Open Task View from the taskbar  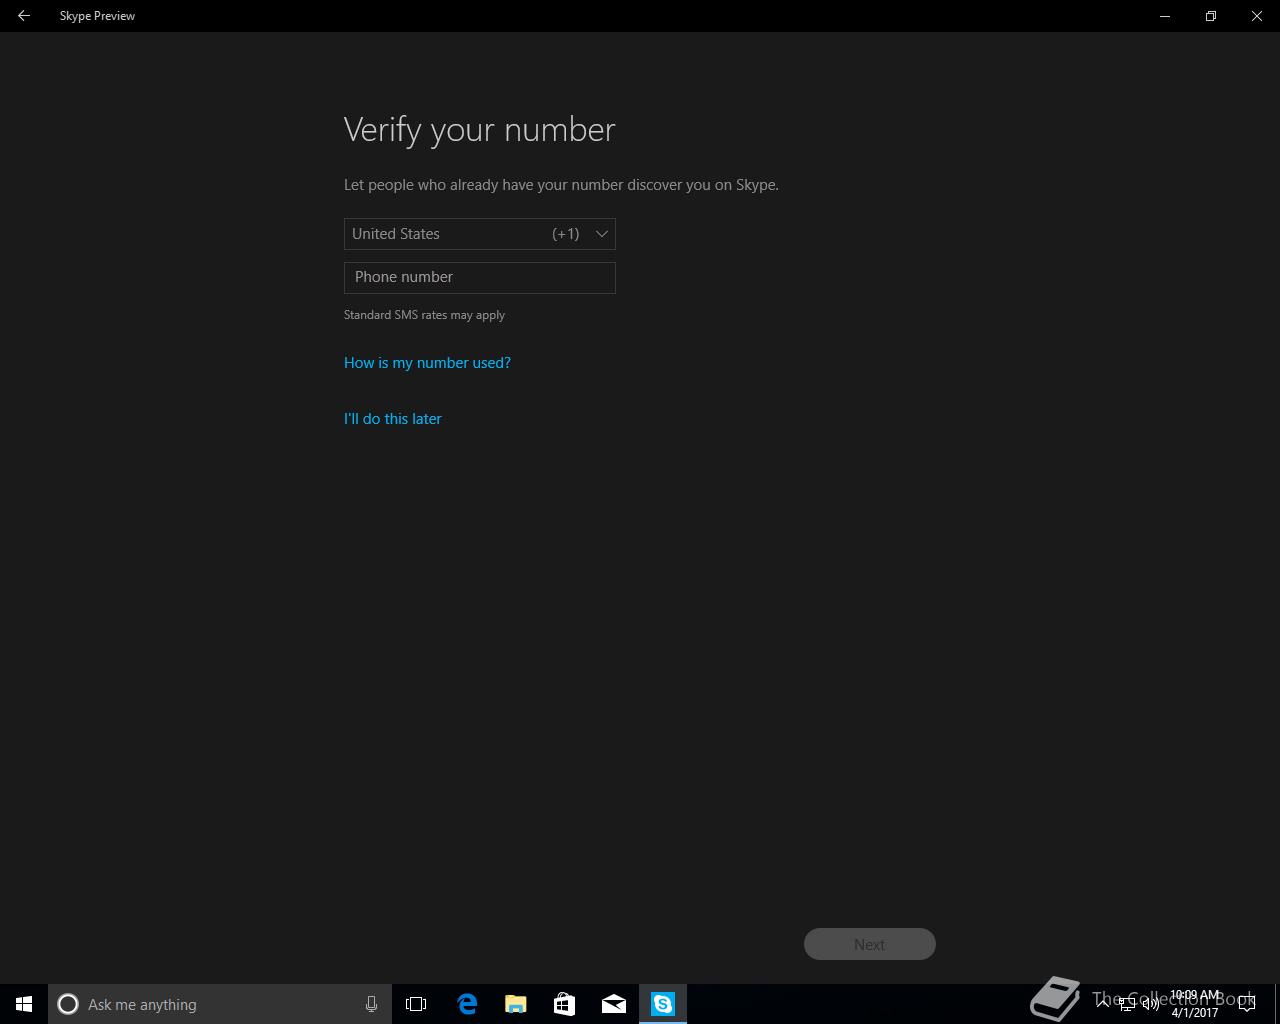(416, 1004)
